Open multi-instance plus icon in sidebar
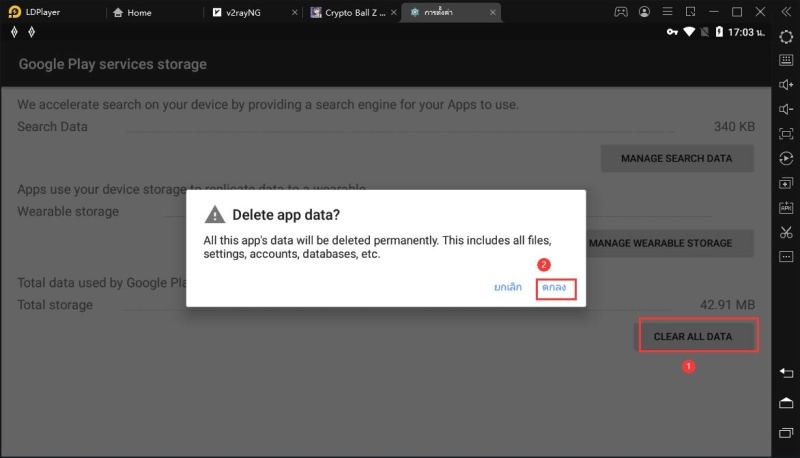 click(786, 183)
